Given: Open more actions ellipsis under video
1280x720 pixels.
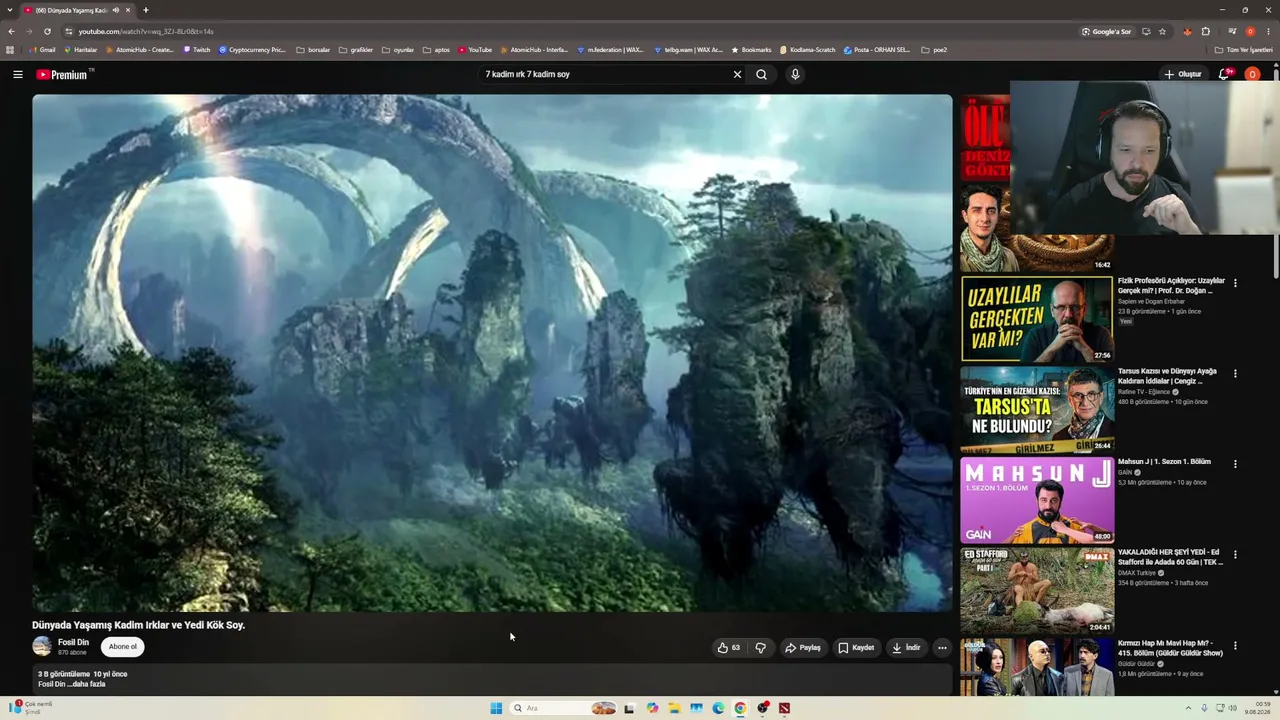Looking at the screenshot, I should coord(941,647).
